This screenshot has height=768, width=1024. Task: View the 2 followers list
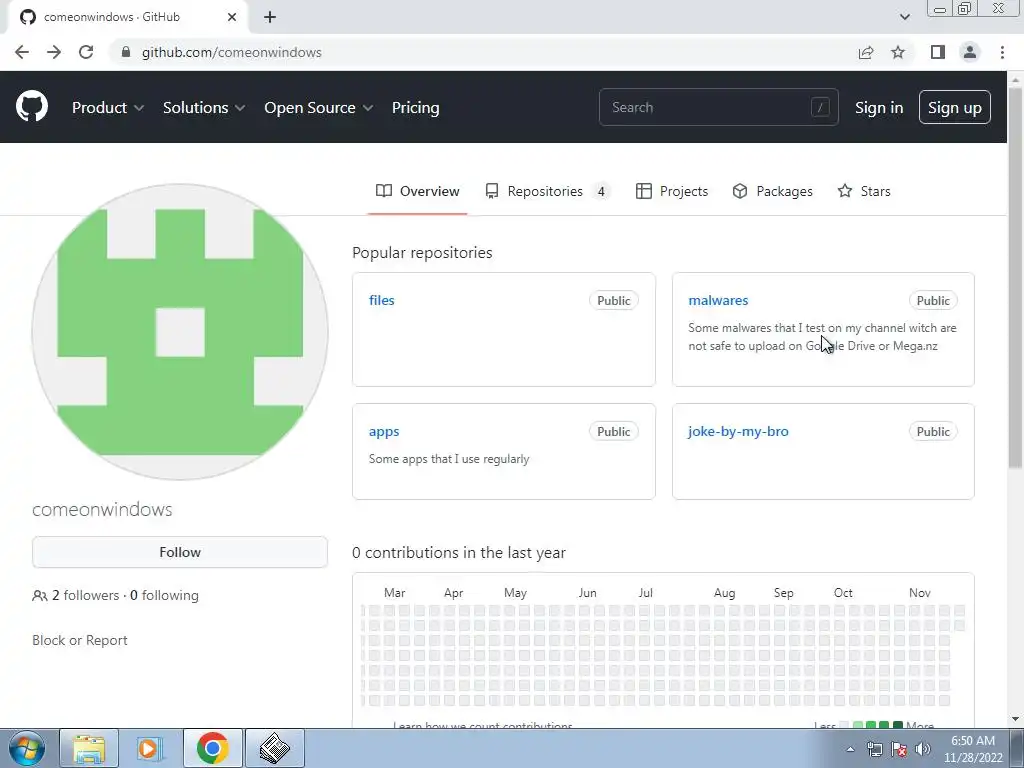click(x=85, y=595)
